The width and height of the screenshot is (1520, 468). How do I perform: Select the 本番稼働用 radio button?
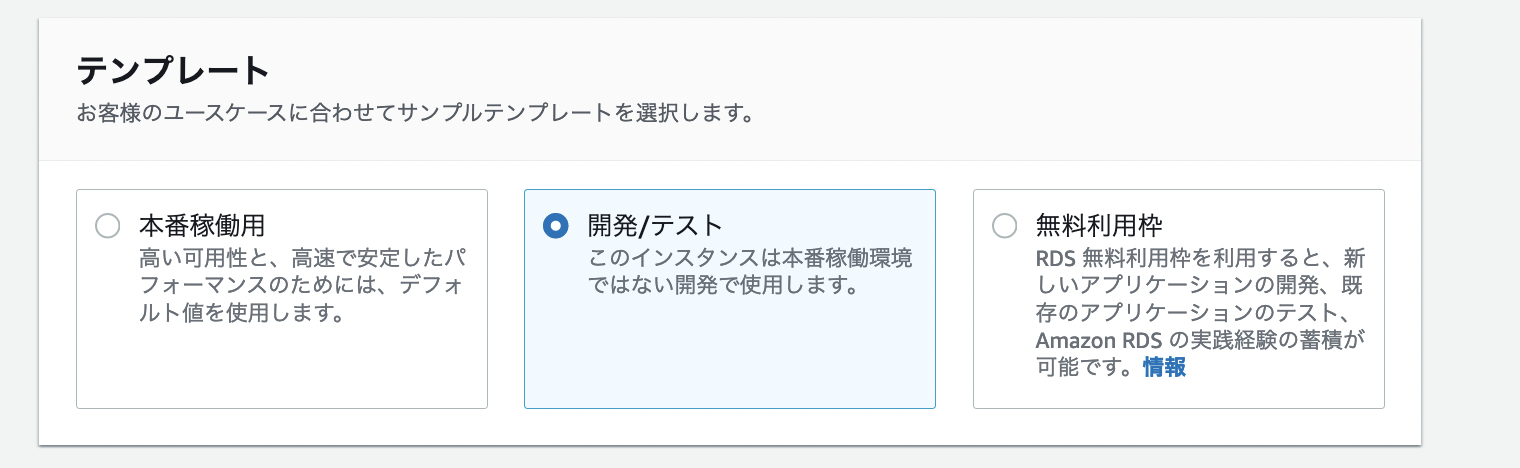[107, 226]
